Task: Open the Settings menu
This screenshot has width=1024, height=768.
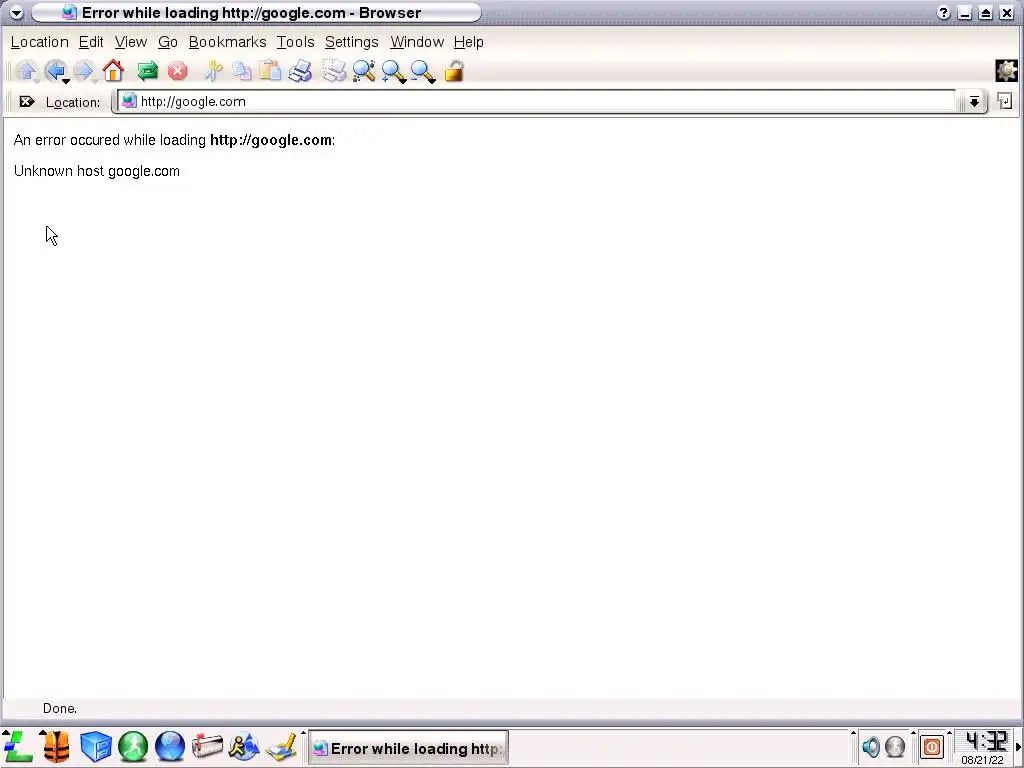Action: [351, 42]
